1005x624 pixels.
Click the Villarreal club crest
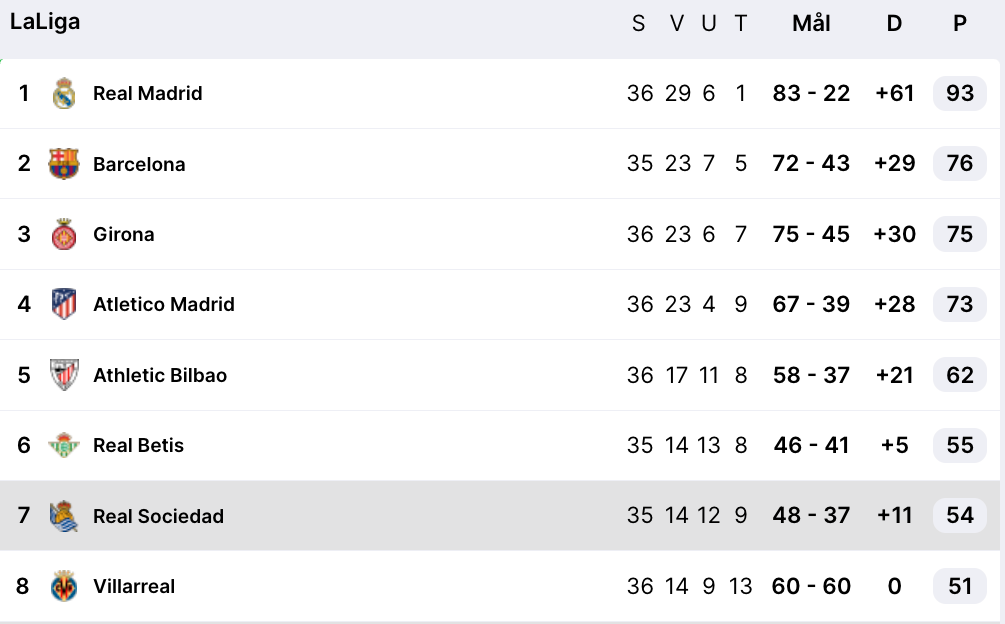coord(65,586)
